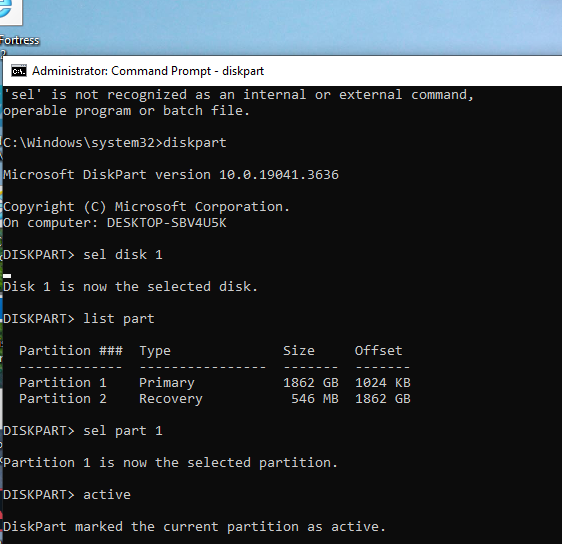
Task: Click the computer name DESKTOP-SBV4U5K
Action: coord(167,223)
